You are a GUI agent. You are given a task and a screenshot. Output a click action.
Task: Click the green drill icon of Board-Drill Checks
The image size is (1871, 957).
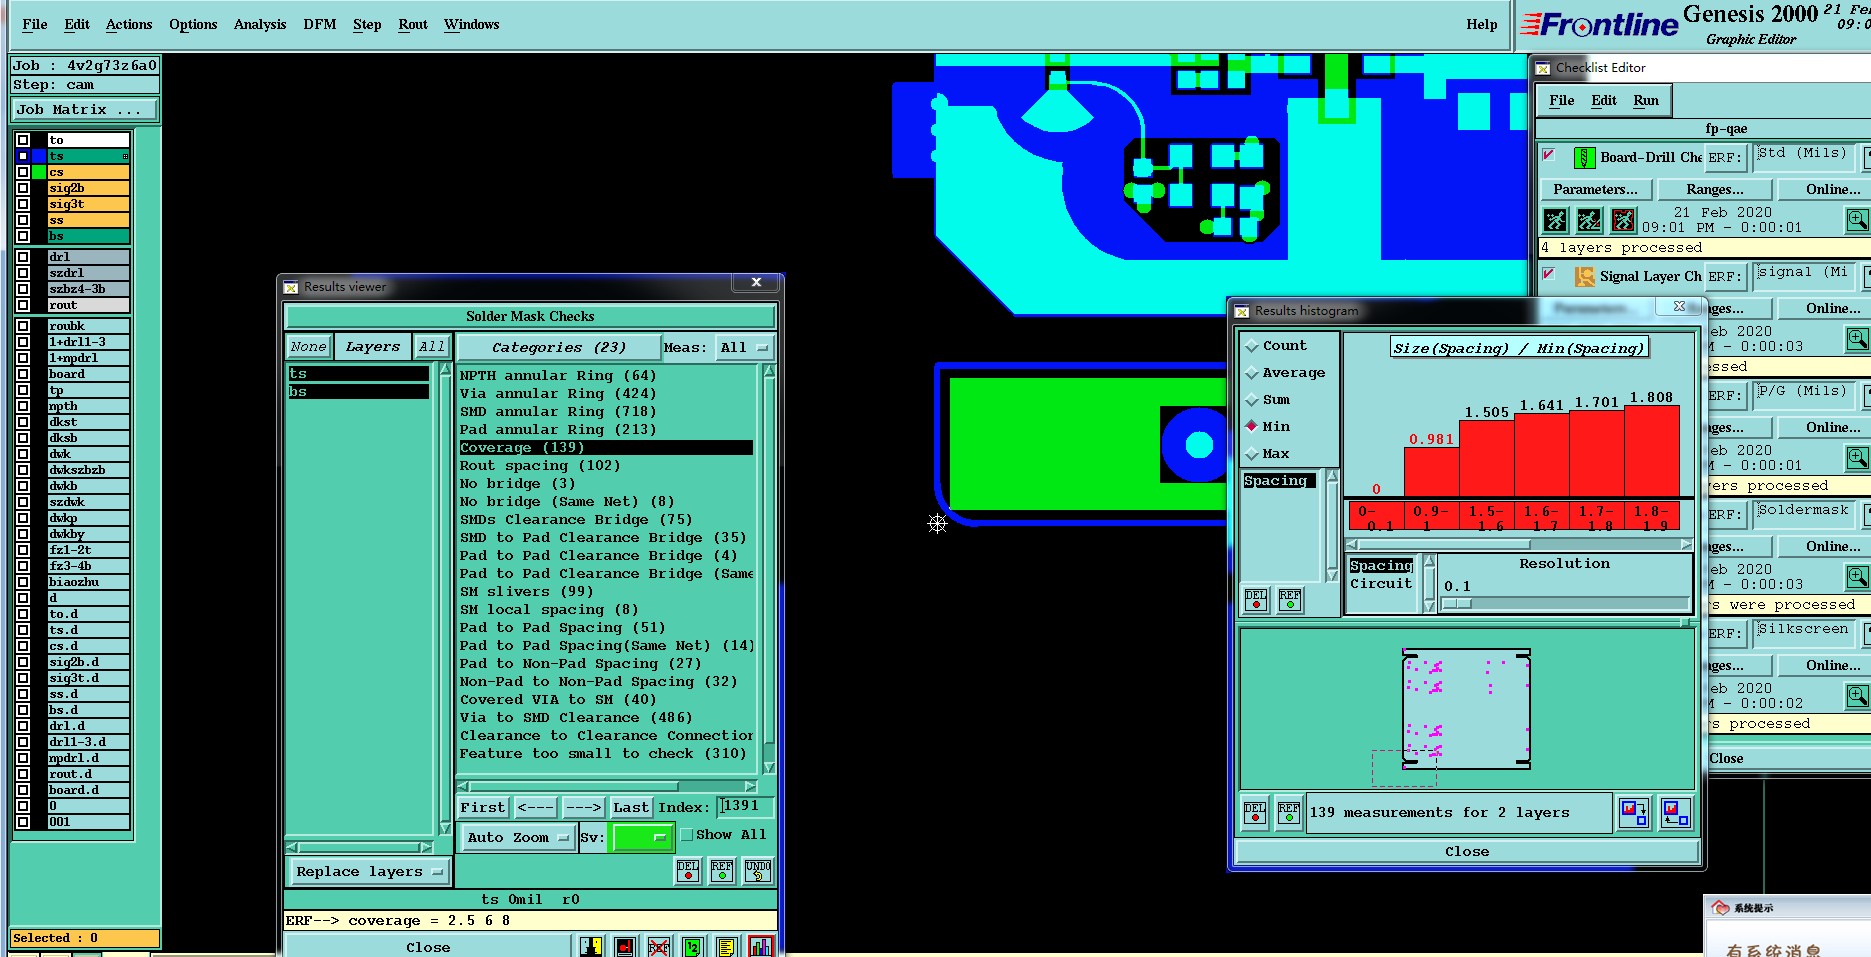click(x=1584, y=158)
